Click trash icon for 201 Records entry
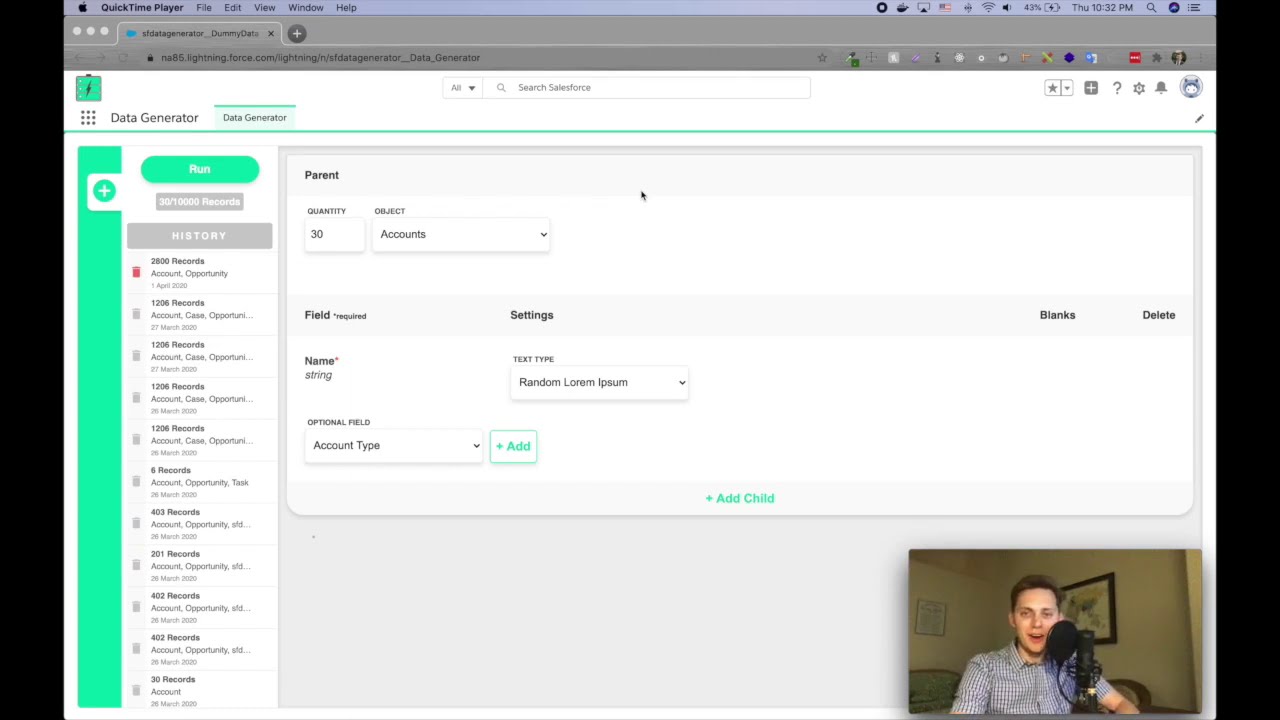Screen dimensions: 1280x720 tap(136, 565)
